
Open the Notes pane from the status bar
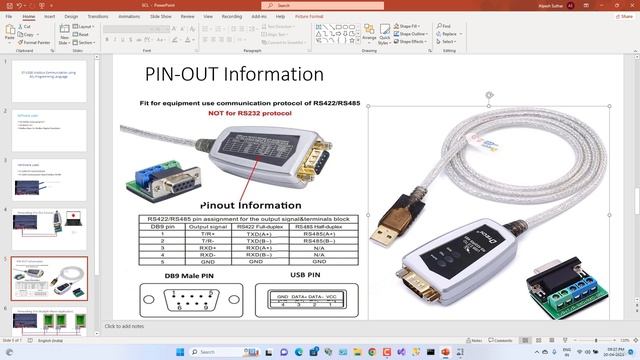pos(474,340)
